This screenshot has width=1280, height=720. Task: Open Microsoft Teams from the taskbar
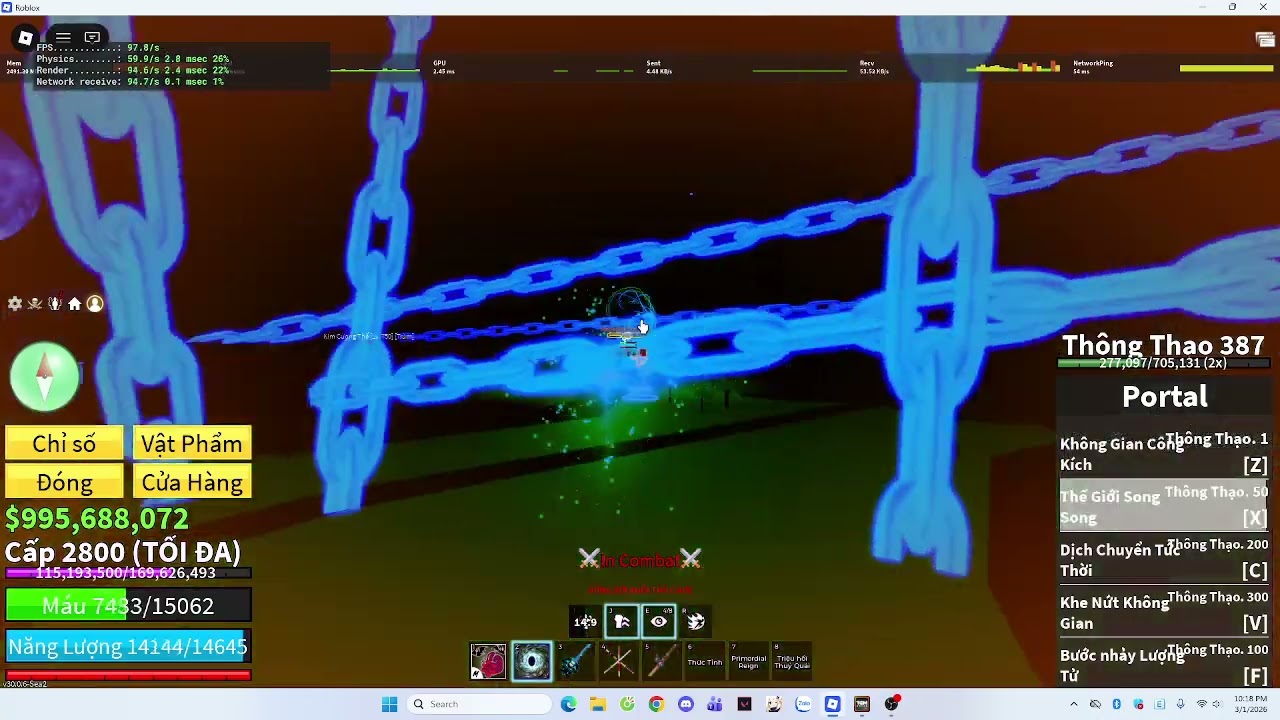pos(715,704)
